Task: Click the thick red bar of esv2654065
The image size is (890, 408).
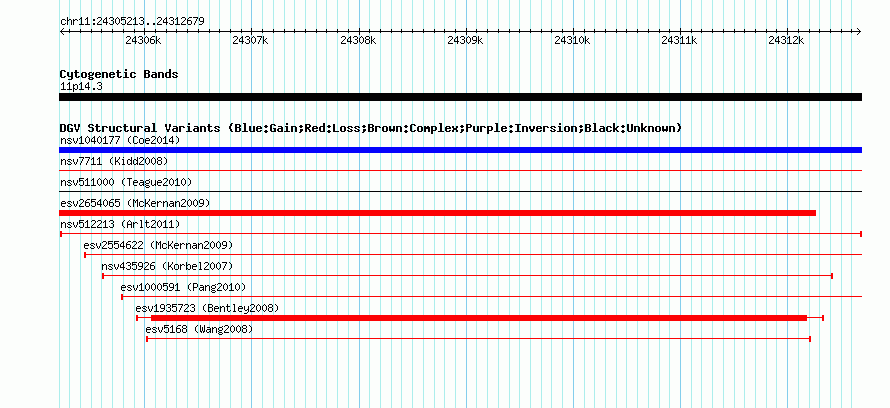Action: pyautogui.click(x=438, y=213)
